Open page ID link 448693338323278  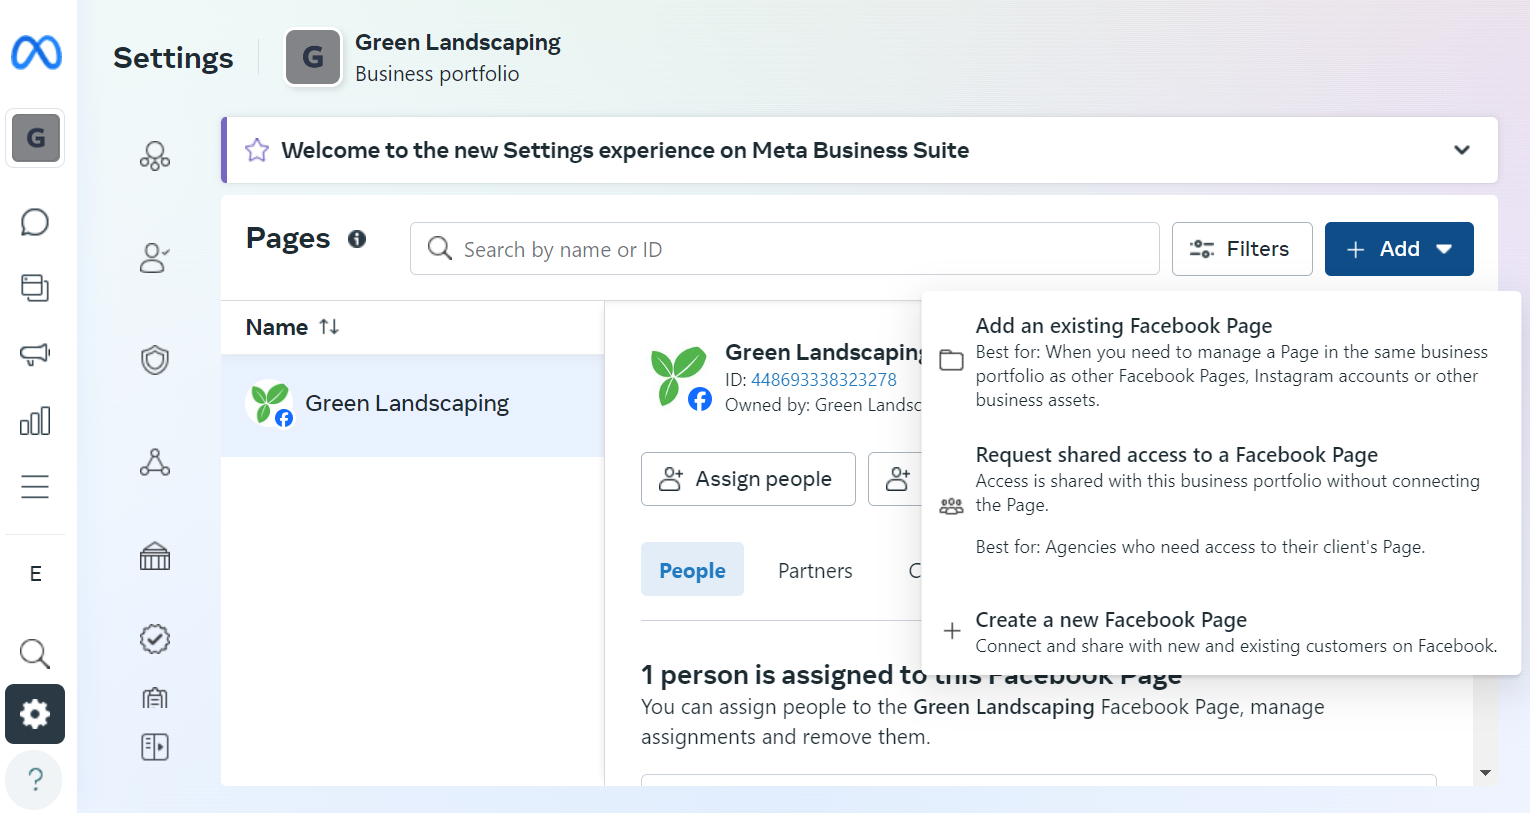click(x=824, y=380)
